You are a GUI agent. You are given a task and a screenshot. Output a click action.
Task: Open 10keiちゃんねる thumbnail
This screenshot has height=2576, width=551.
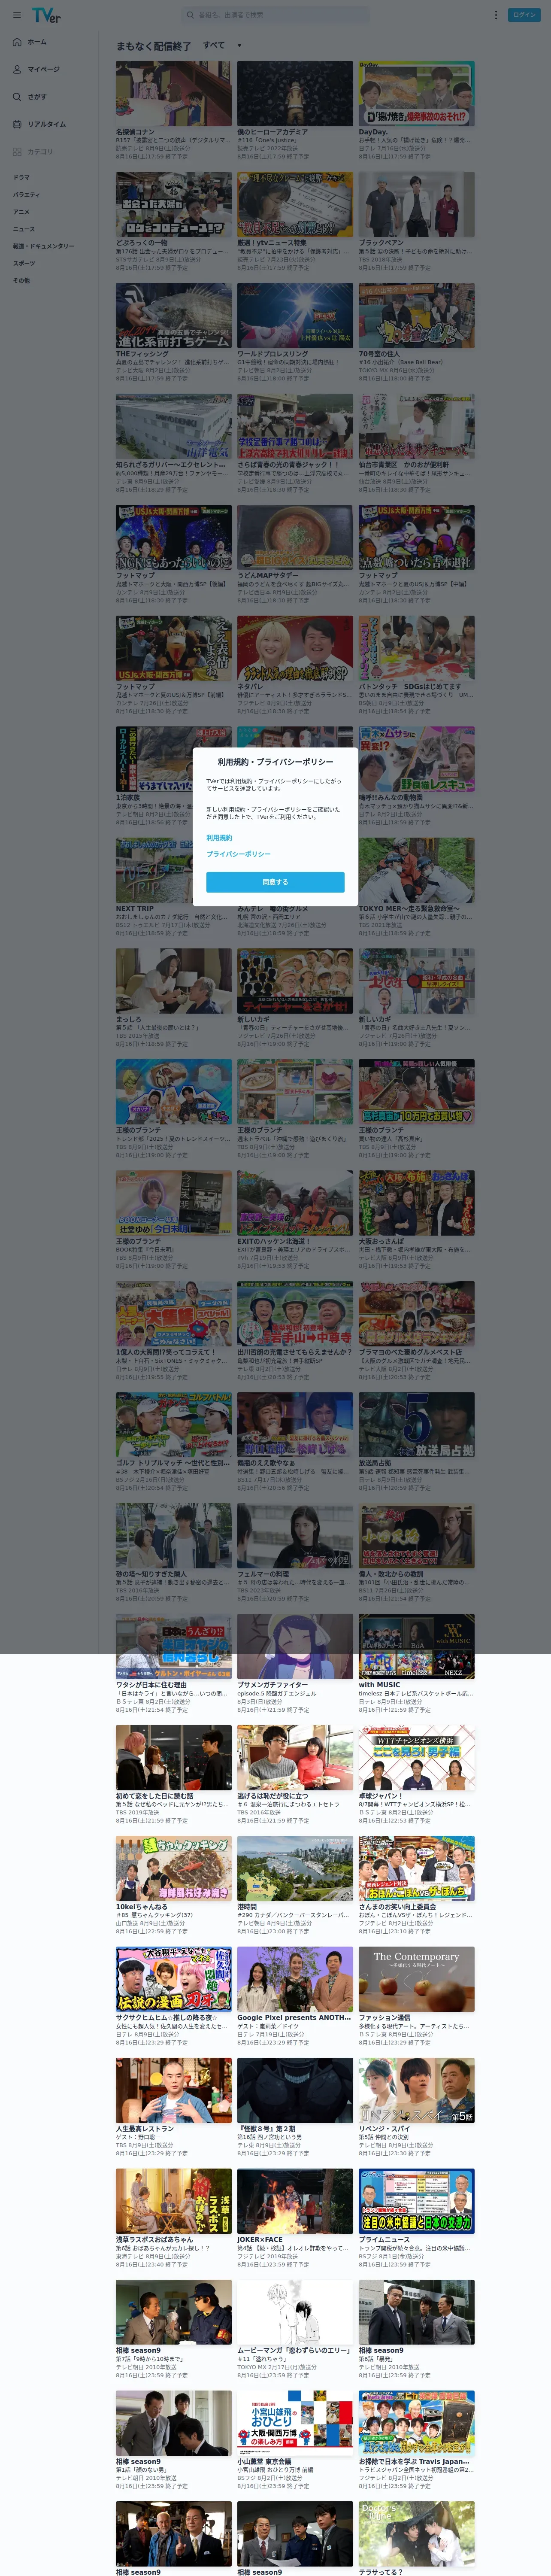pyautogui.click(x=173, y=1869)
